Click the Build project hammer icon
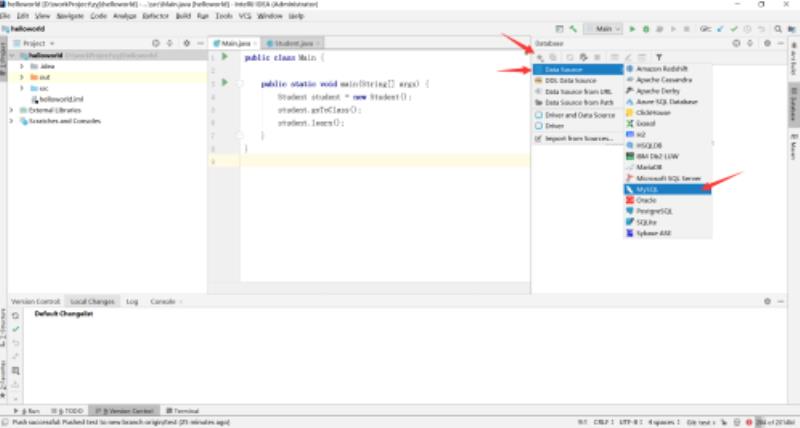 [573, 29]
